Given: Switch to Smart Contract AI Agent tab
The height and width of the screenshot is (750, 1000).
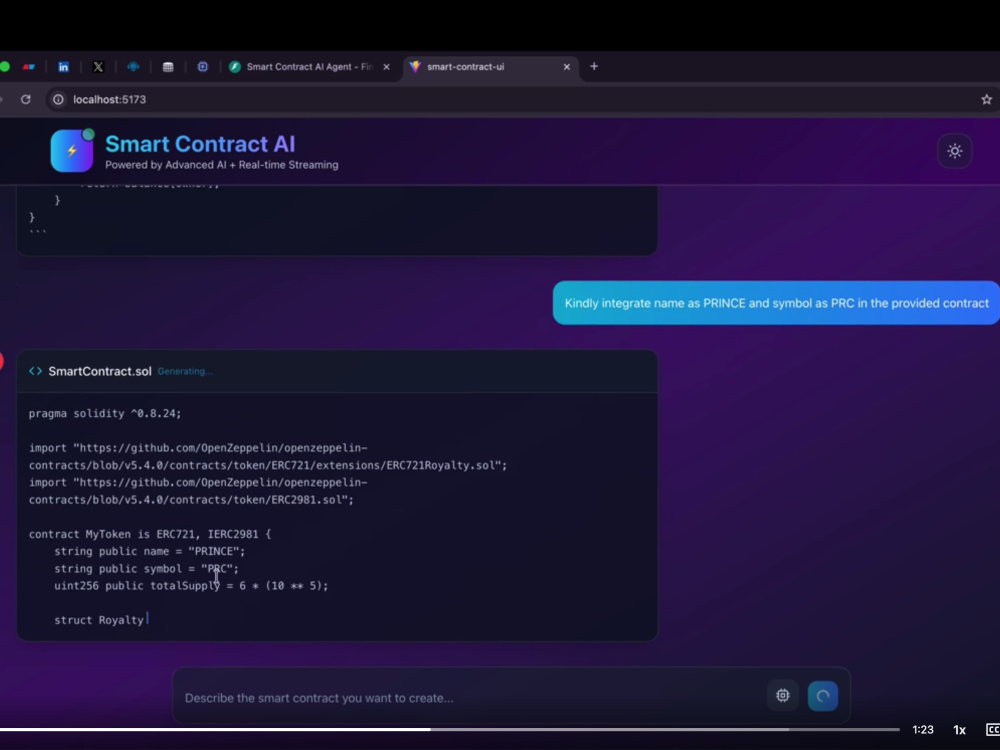Looking at the screenshot, I should [310, 66].
